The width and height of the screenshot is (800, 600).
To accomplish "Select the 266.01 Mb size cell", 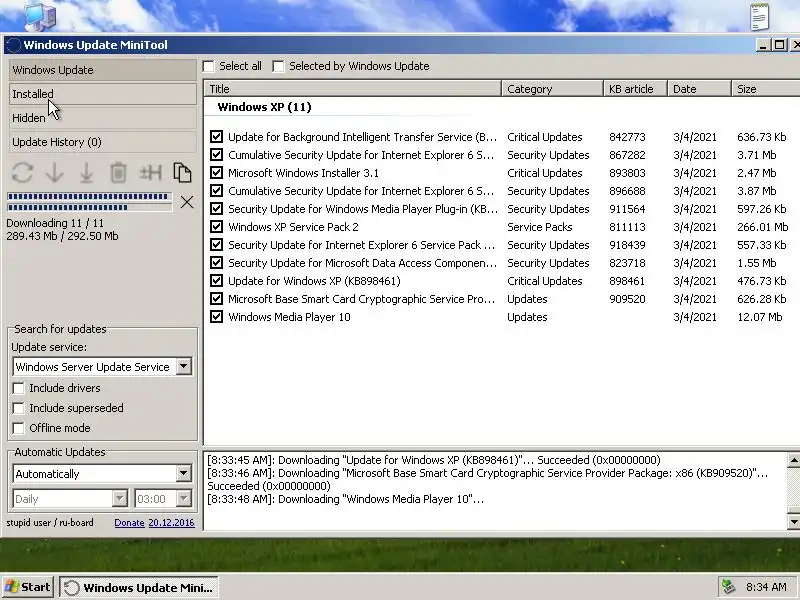I will pos(762,227).
